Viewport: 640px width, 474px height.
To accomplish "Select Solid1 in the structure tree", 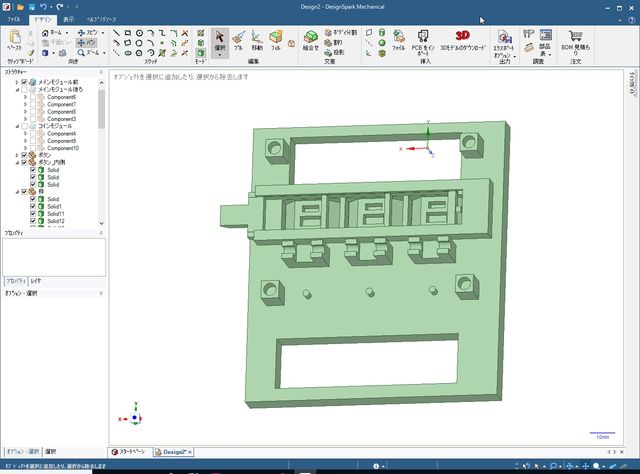I will pos(54,207).
